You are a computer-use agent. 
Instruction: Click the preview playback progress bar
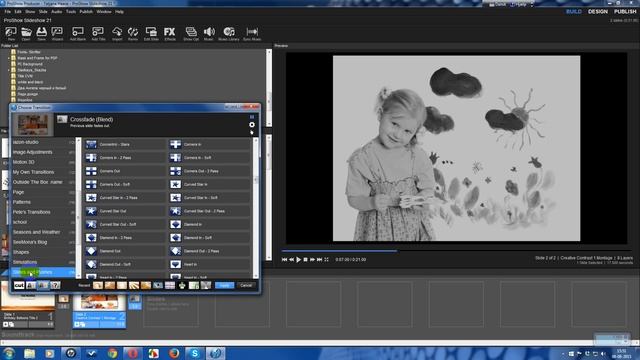click(456, 251)
